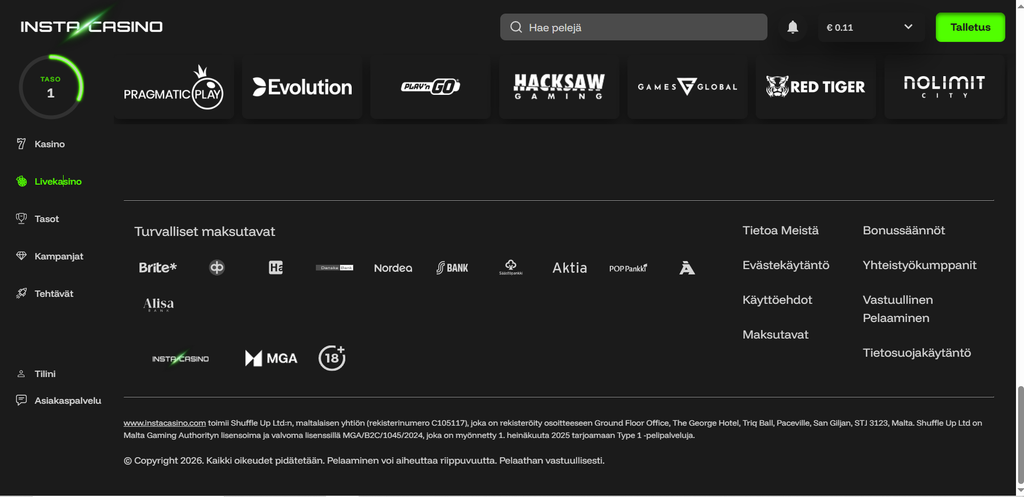Expand the € 0.11 balance dropdown
1024x497 pixels.
(871, 27)
